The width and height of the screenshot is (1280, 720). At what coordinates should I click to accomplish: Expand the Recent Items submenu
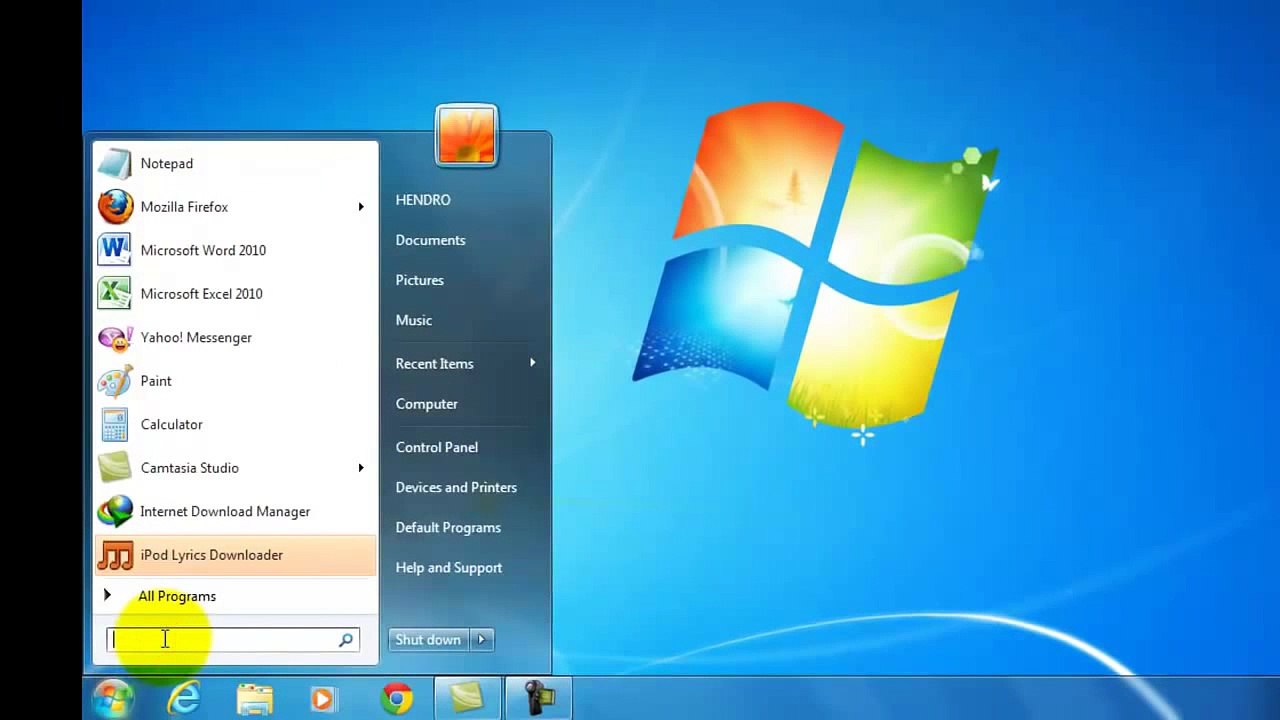(466, 364)
